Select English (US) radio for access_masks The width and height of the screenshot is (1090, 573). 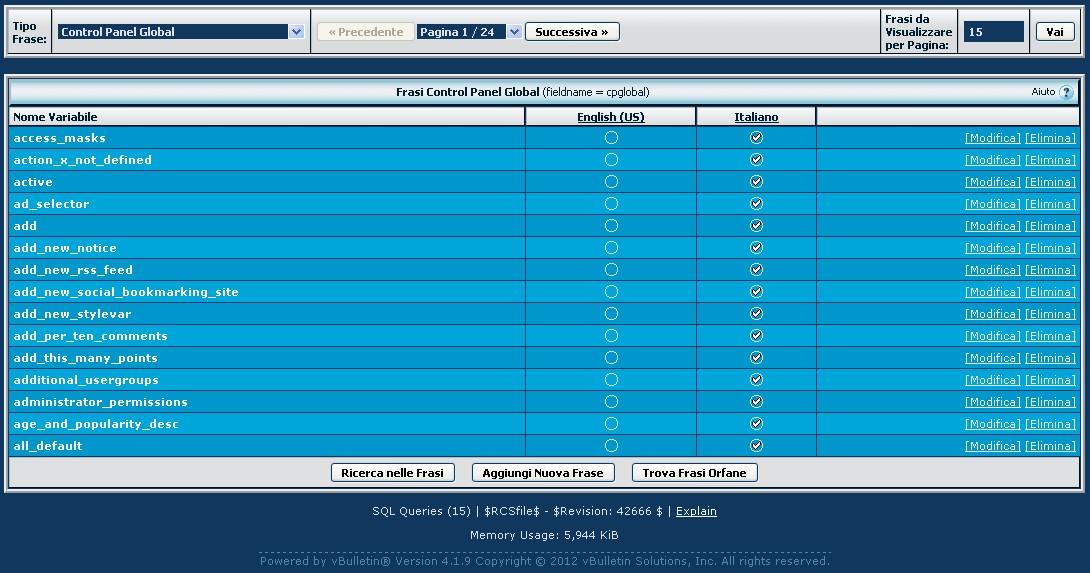coord(611,138)
